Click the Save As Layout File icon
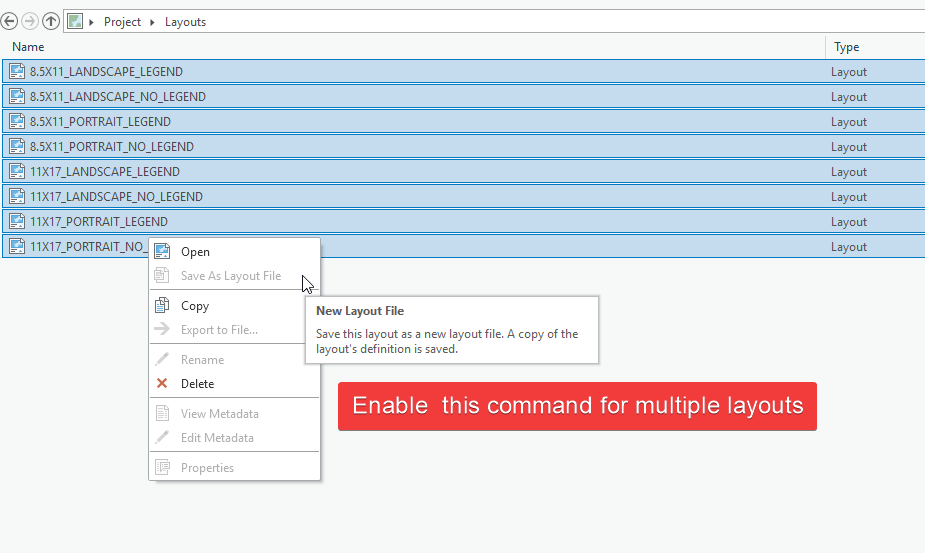Screen dimensions: 925x553 click(x=162, y=276)
